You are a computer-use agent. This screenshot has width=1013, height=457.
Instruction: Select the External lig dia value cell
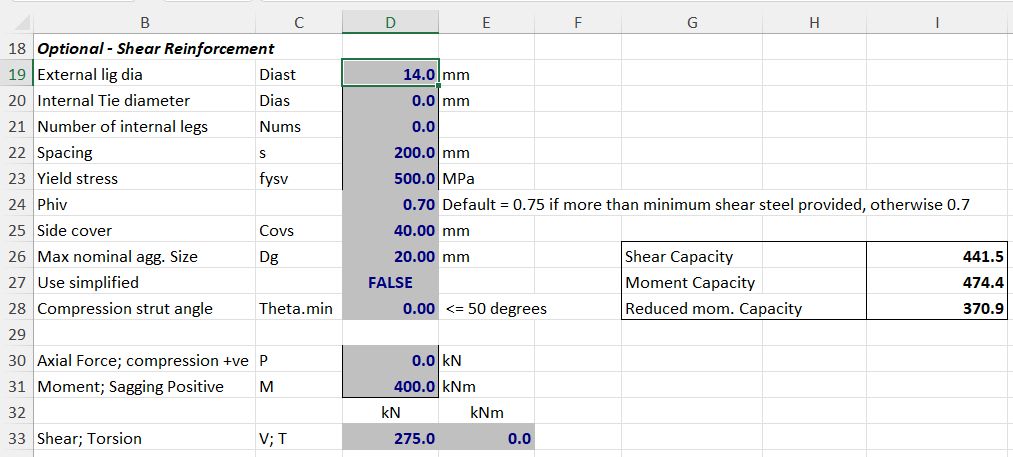(x=390, y=74)
